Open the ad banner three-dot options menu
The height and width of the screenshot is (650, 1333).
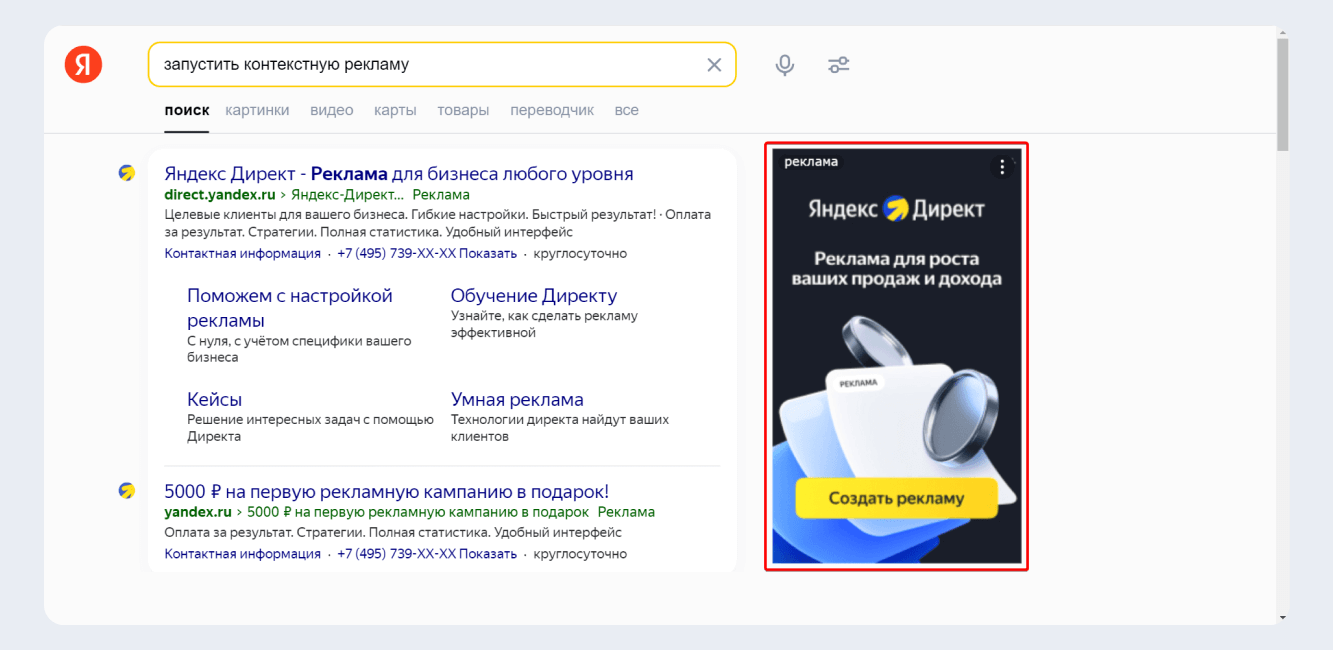pyautogui.click(x=1003, y=167)
